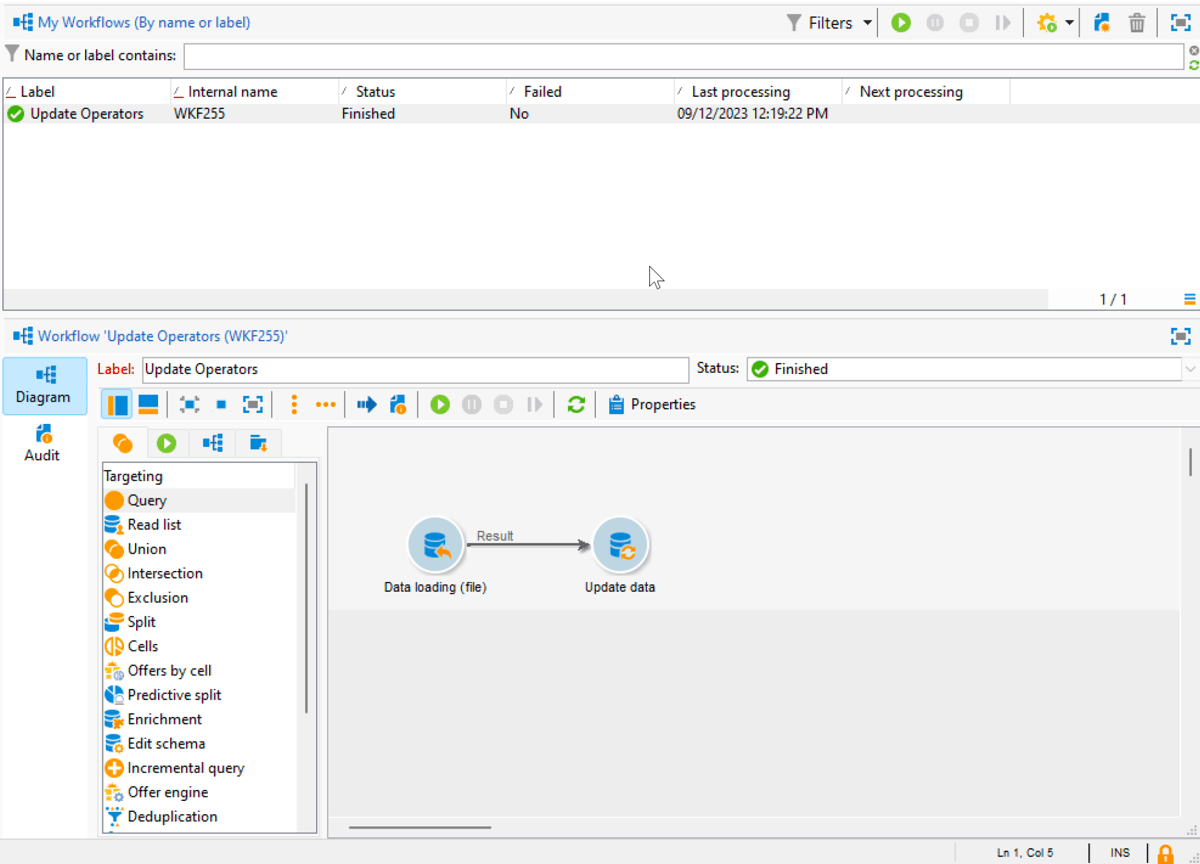This screenshot has height=864, width=1200.
Task: Click the gear actions icon in the top toolbar
Action: 1047,22
